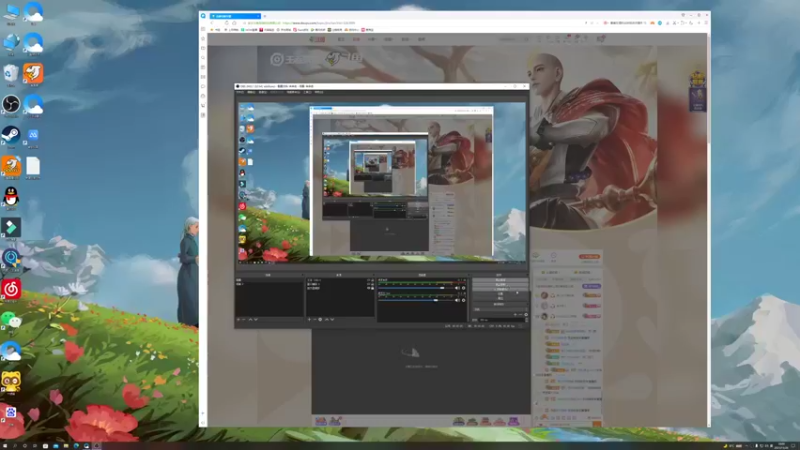Open the blue paw-print desktop shortcut
This screenshot has height=450, width=800.
click(x=11, y=412)
